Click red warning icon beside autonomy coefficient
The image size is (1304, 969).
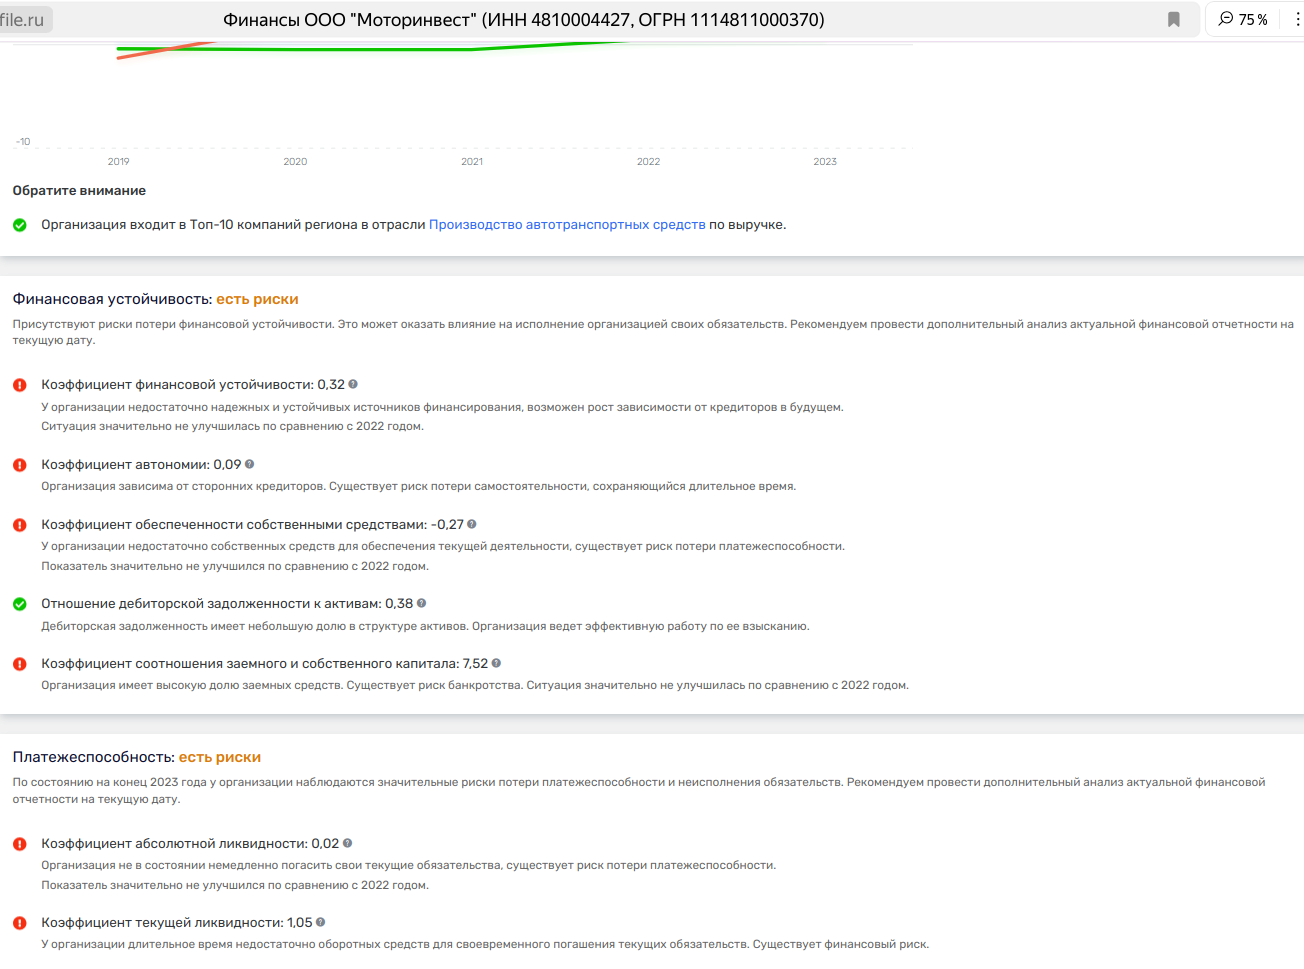pyautogui.click(x=20, y=465)
